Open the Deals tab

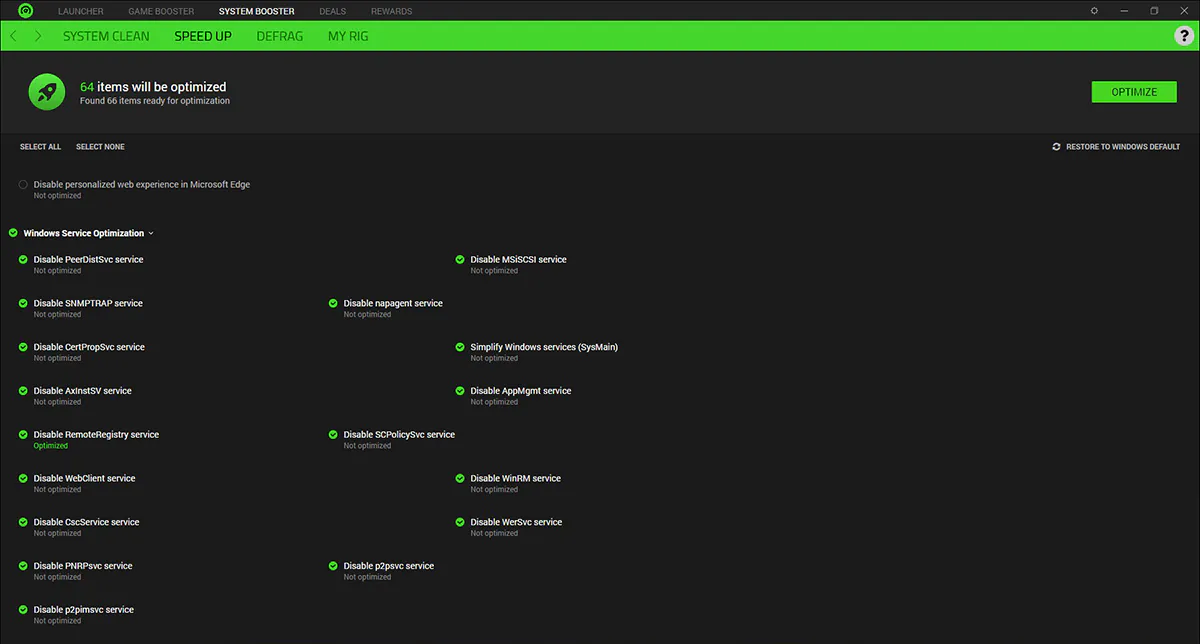[x=333, y=11]
